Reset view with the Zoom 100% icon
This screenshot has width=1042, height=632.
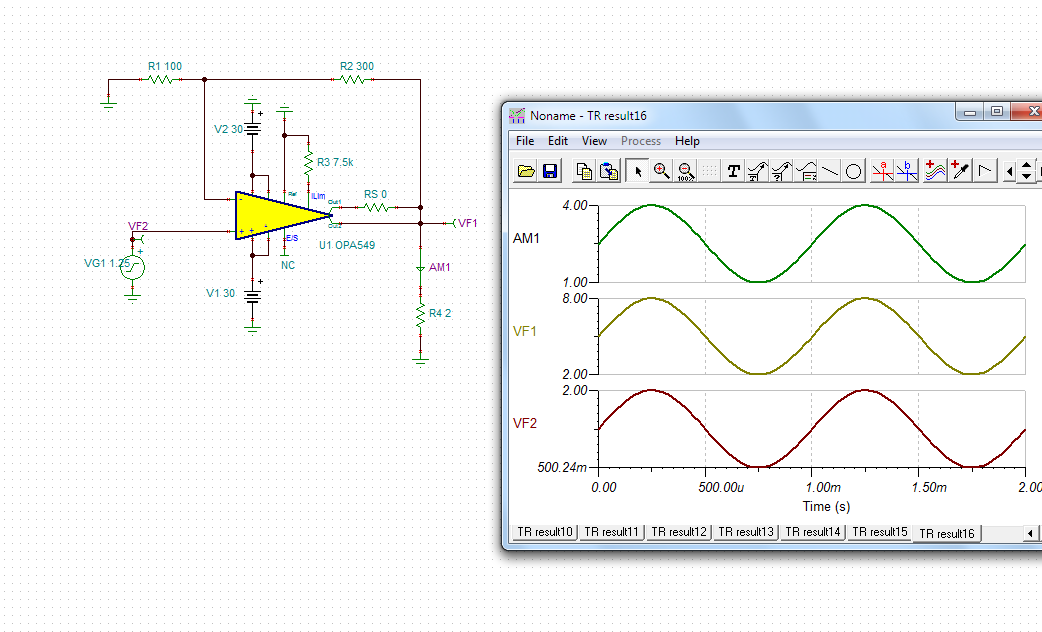[x=685, y=171]
